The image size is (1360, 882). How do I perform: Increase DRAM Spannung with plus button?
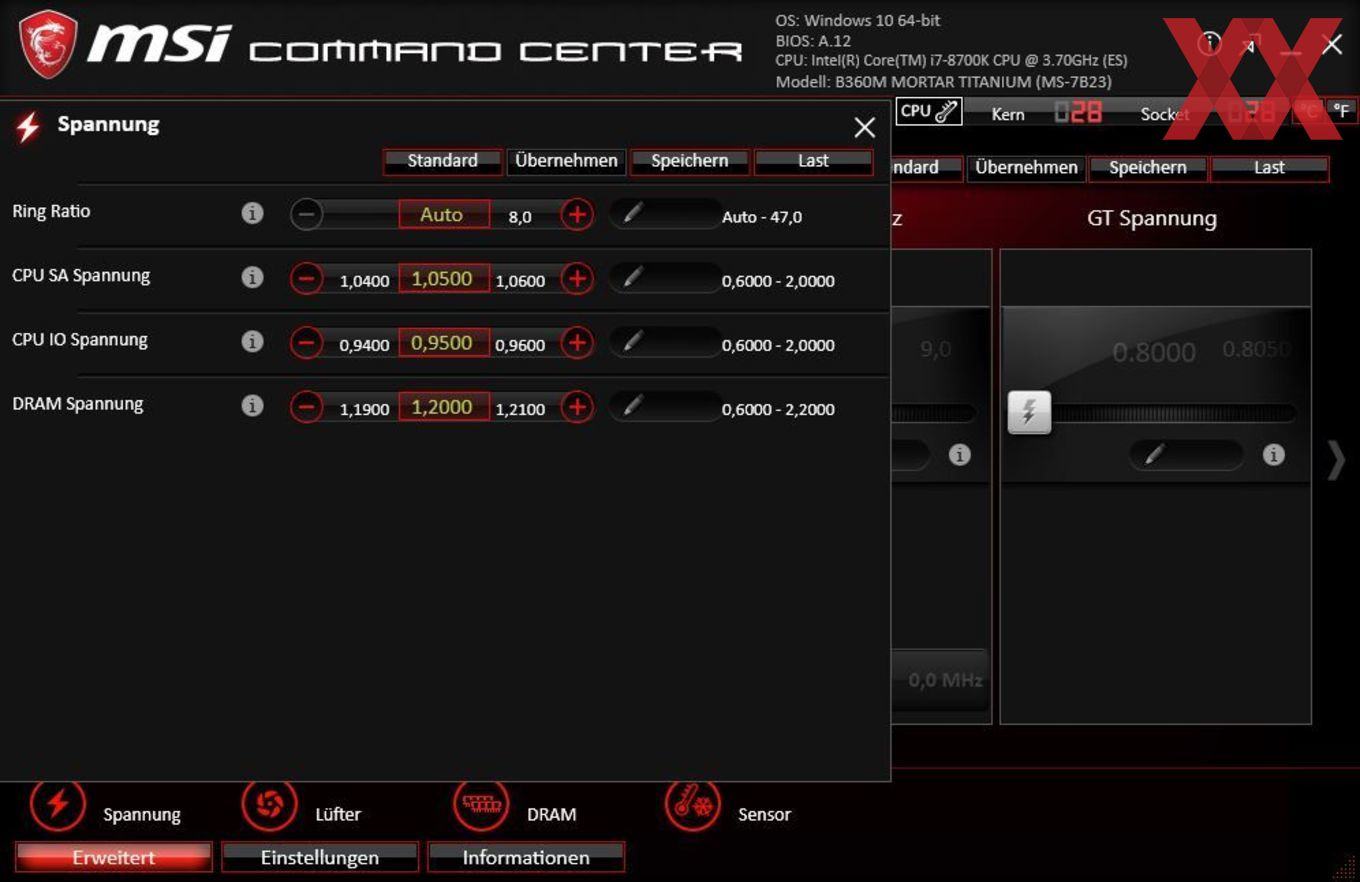click(577, 407)
